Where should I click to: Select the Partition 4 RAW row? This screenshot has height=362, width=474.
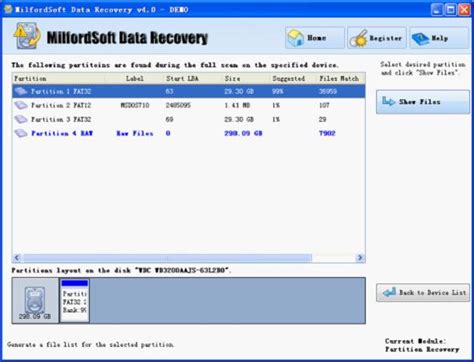(x=189, y=133)
